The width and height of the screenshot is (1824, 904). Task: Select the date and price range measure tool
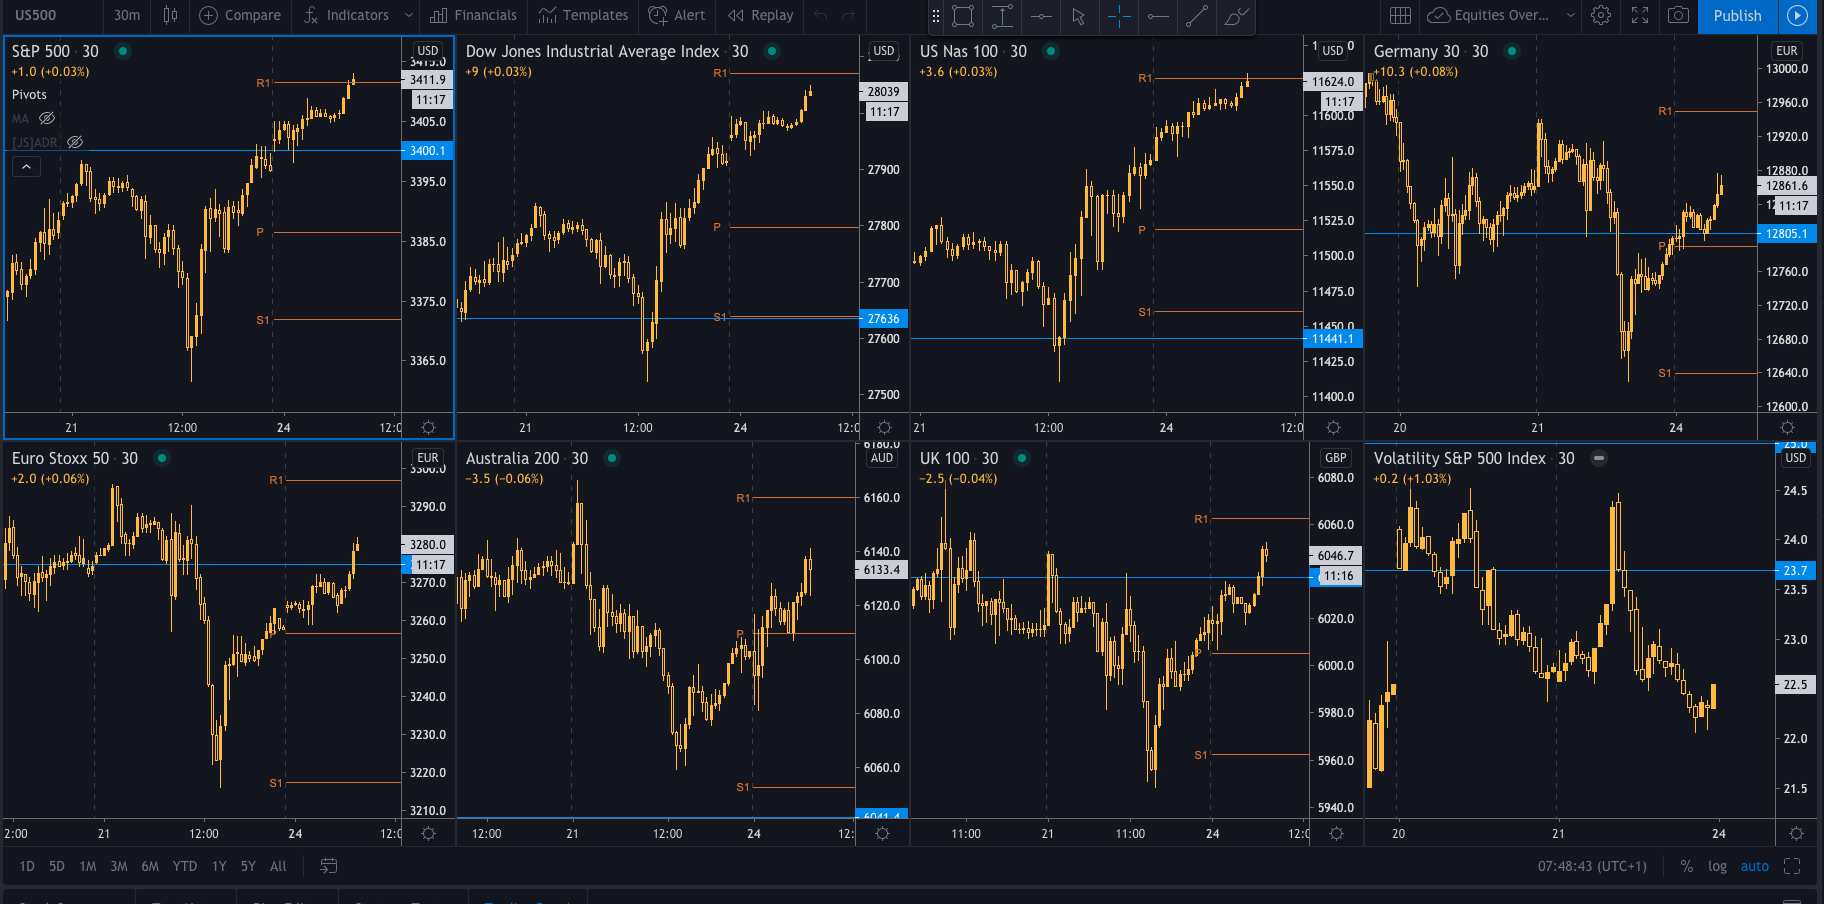coord(1002,15)
